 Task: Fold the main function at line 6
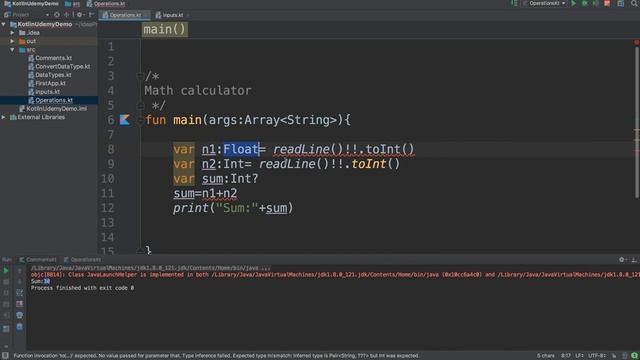(x=140, y=120)
